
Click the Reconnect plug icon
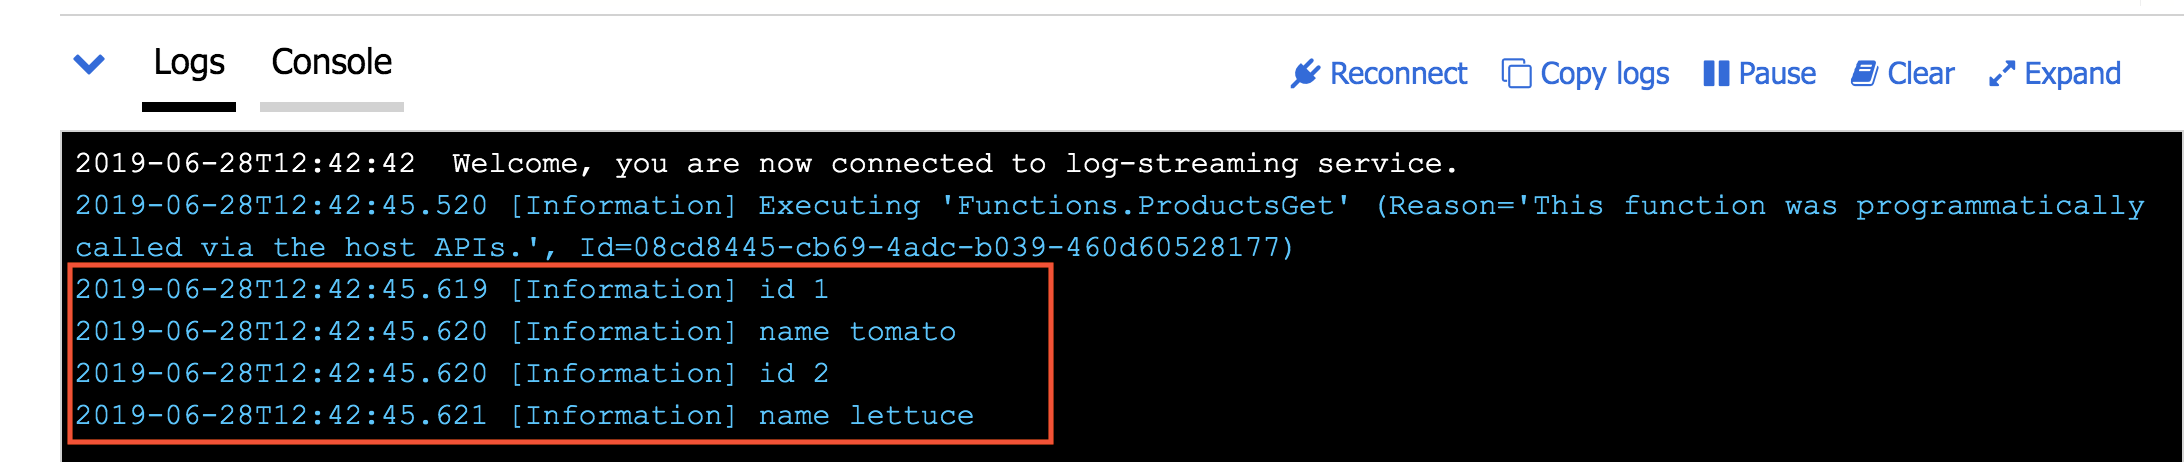(1305, 74)
